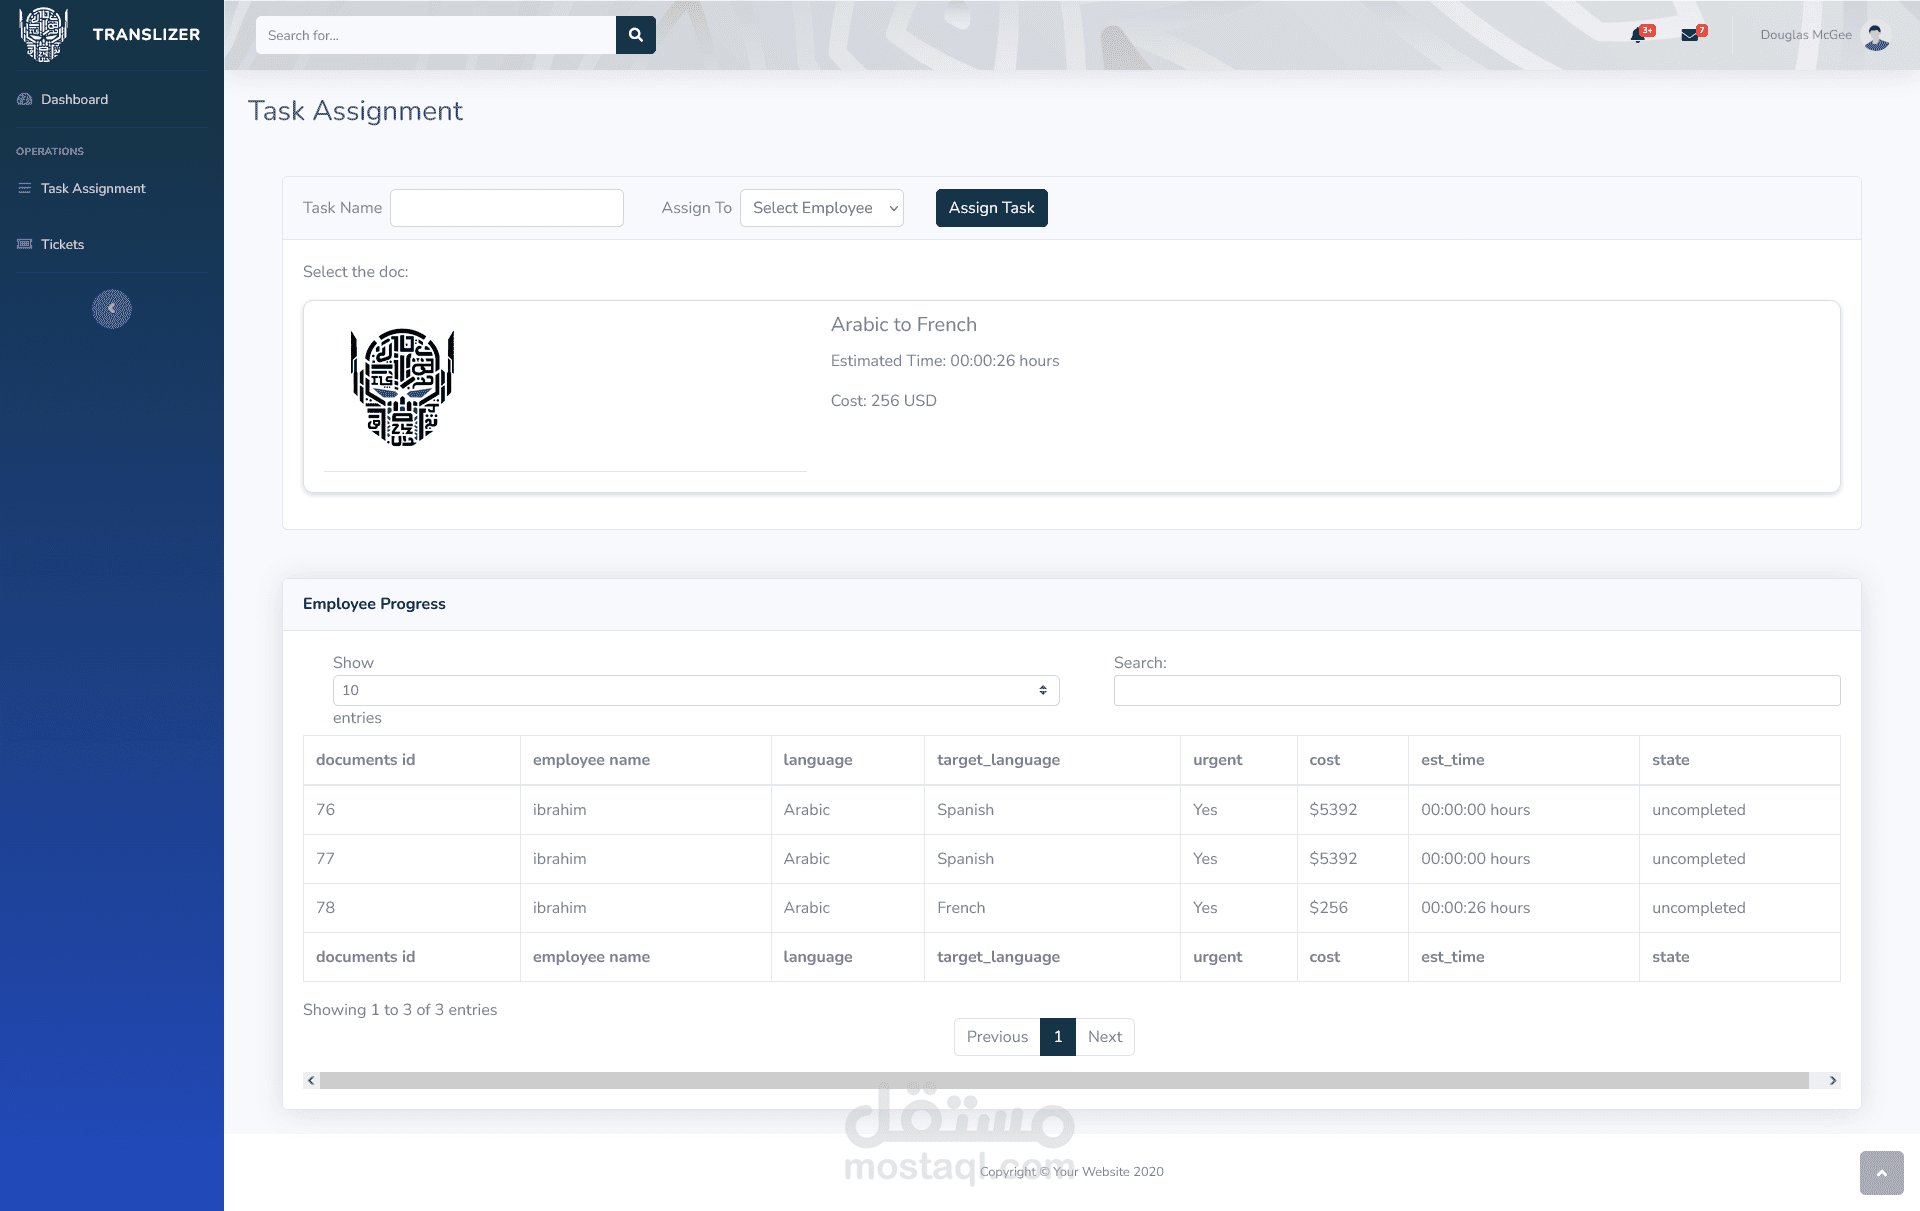Open the Select Employee dropdown

[x=822, y=208]
